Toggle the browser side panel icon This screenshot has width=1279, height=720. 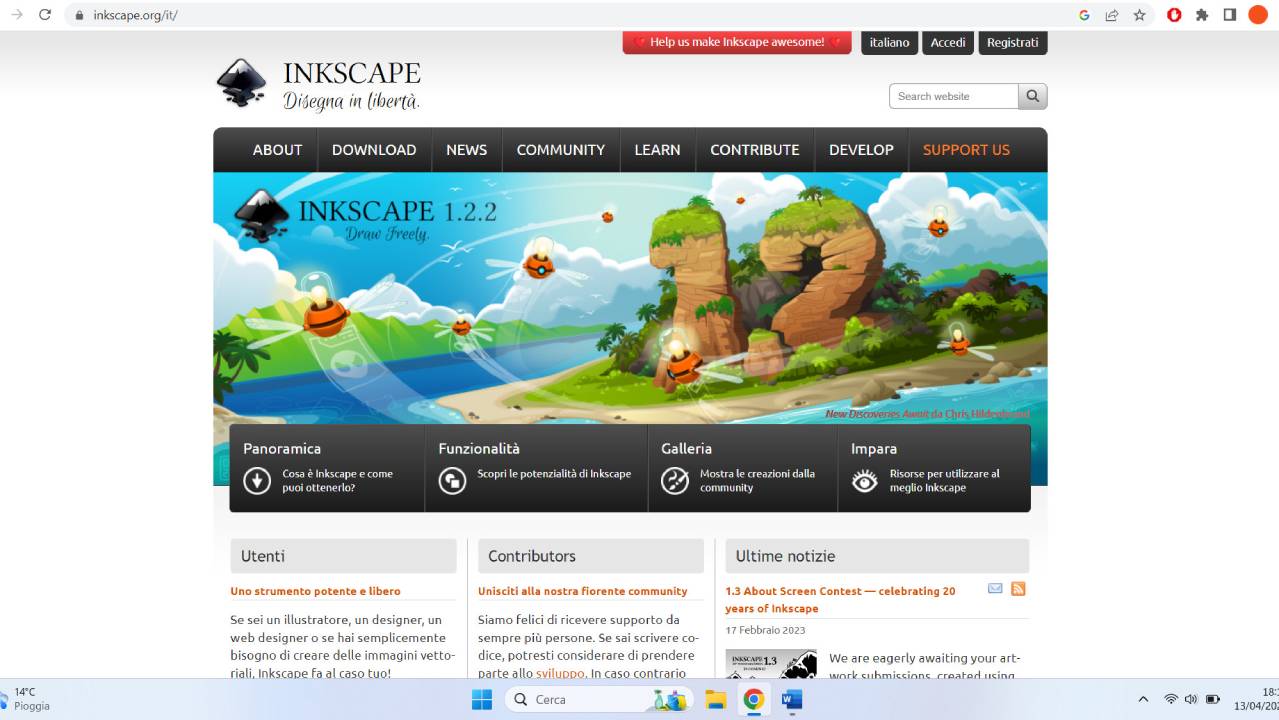coord(1230,15)
